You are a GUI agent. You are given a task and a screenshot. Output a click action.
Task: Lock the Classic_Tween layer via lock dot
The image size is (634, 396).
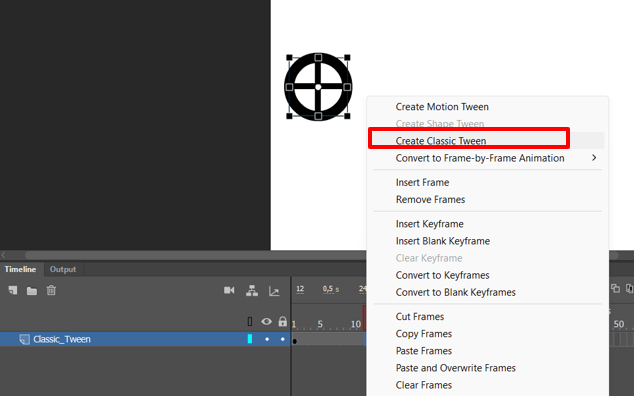click(x=283, y=339)
